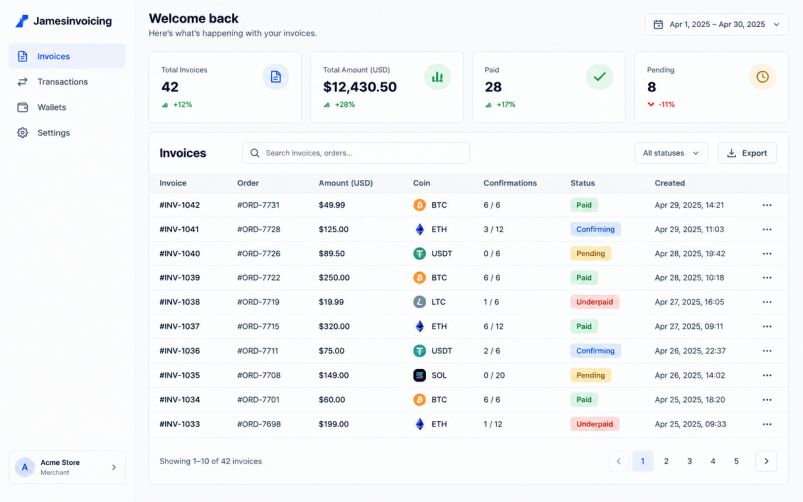Export the invoices list
The image size is (803, 502).
pos(747,153)
